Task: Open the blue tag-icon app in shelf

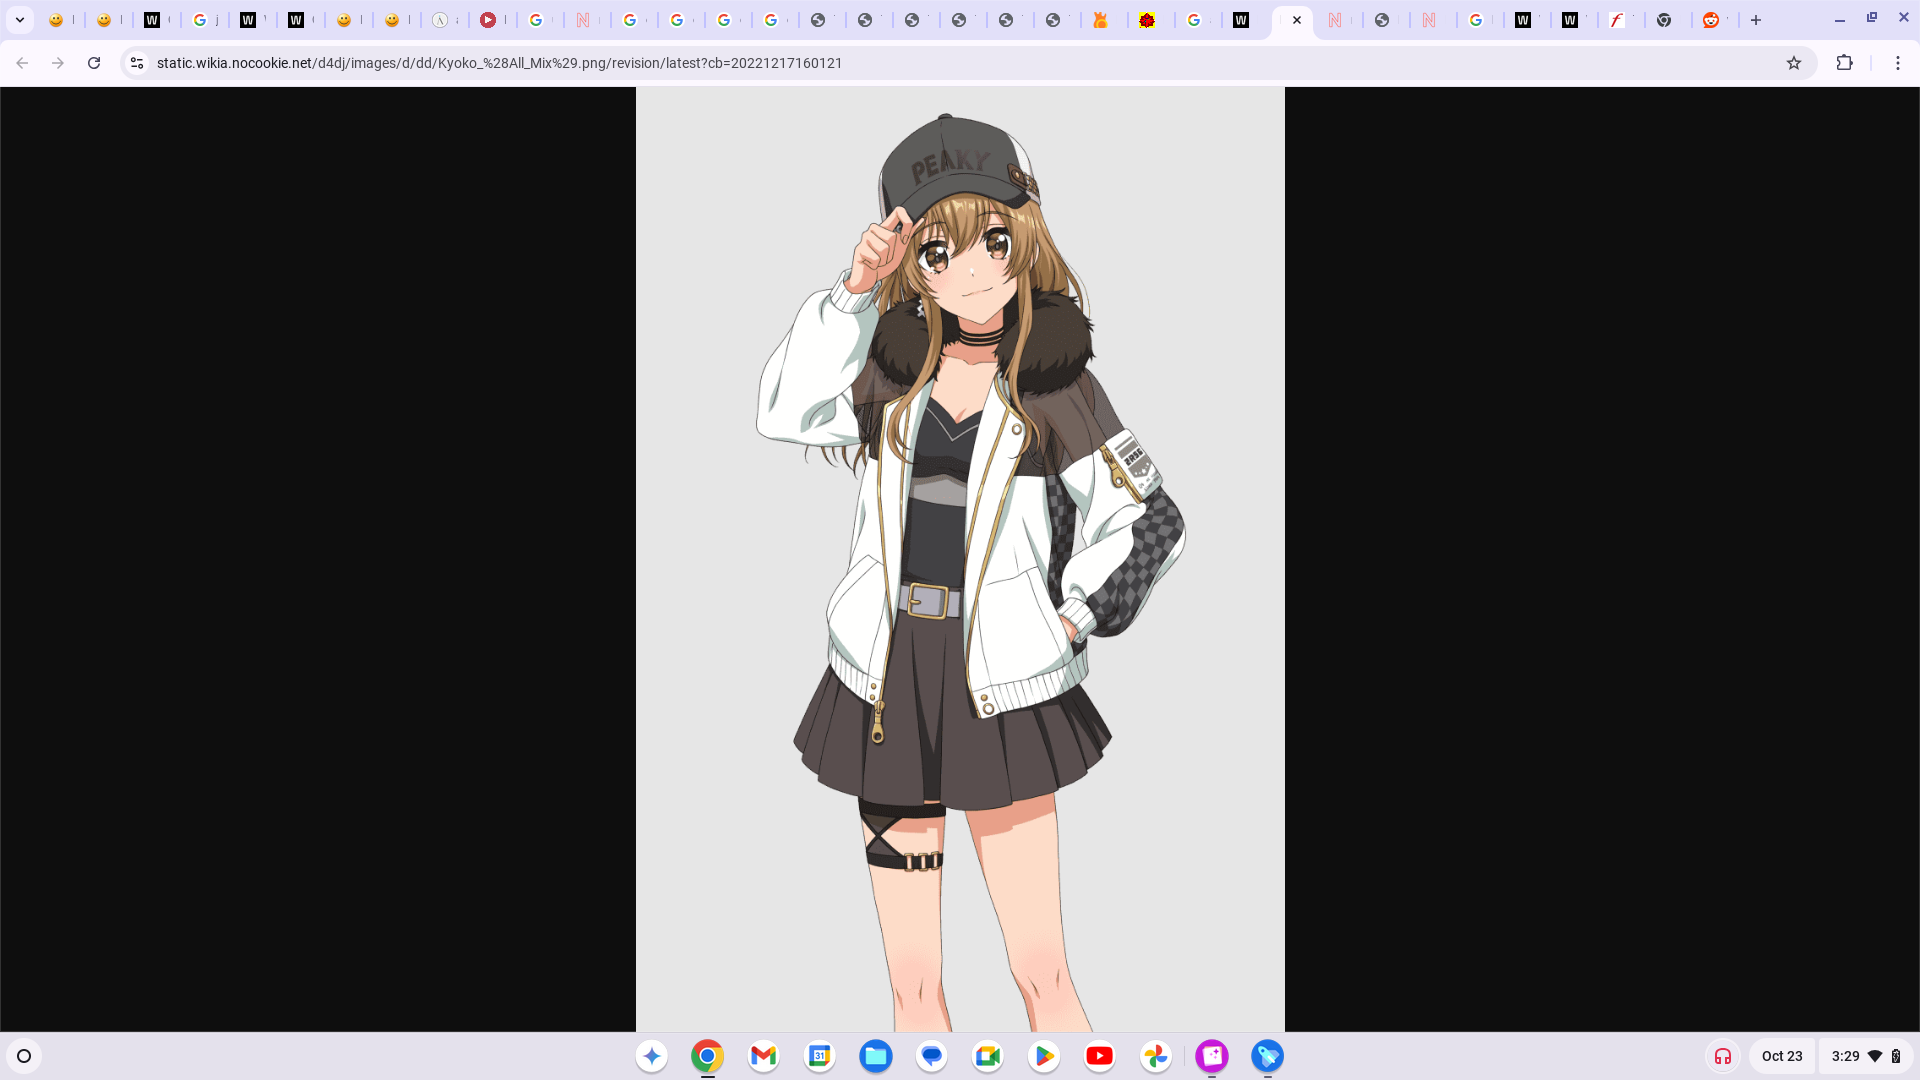Action: 1268,1056
